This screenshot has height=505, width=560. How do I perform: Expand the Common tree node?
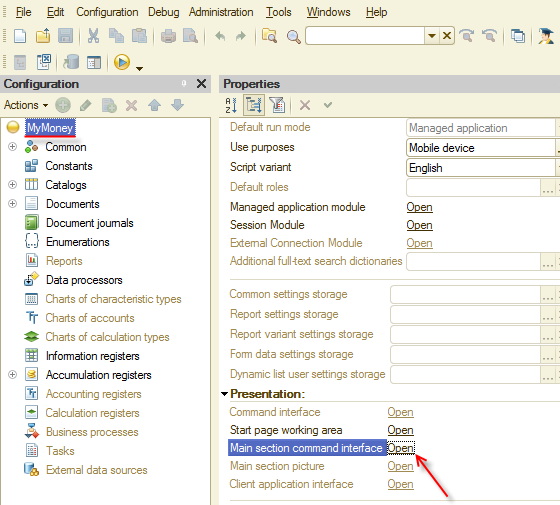(12, 147)
